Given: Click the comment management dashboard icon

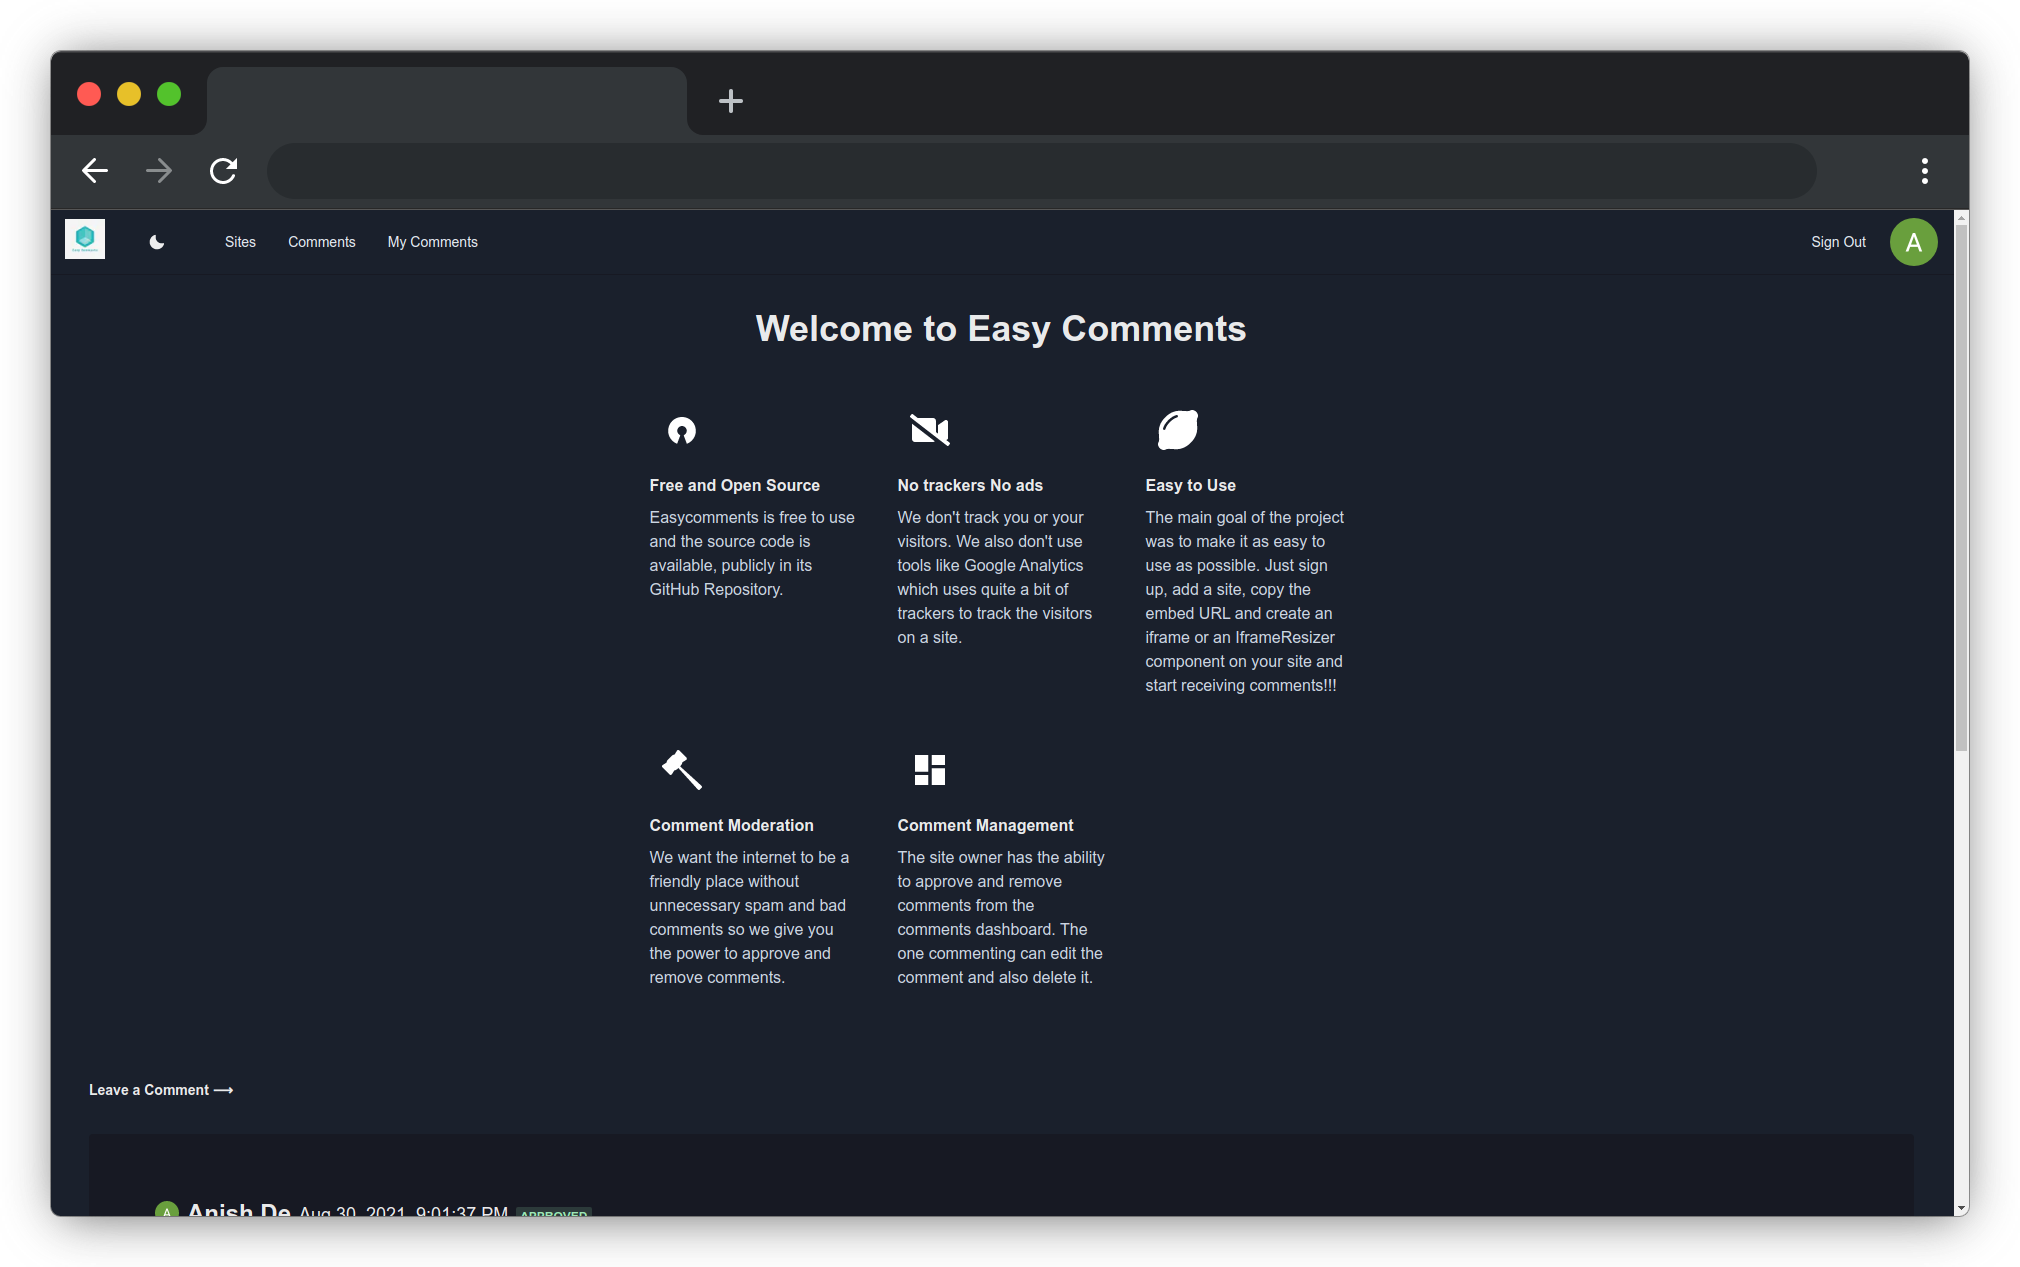Looking at the screenshot, I should pos(929,770).
